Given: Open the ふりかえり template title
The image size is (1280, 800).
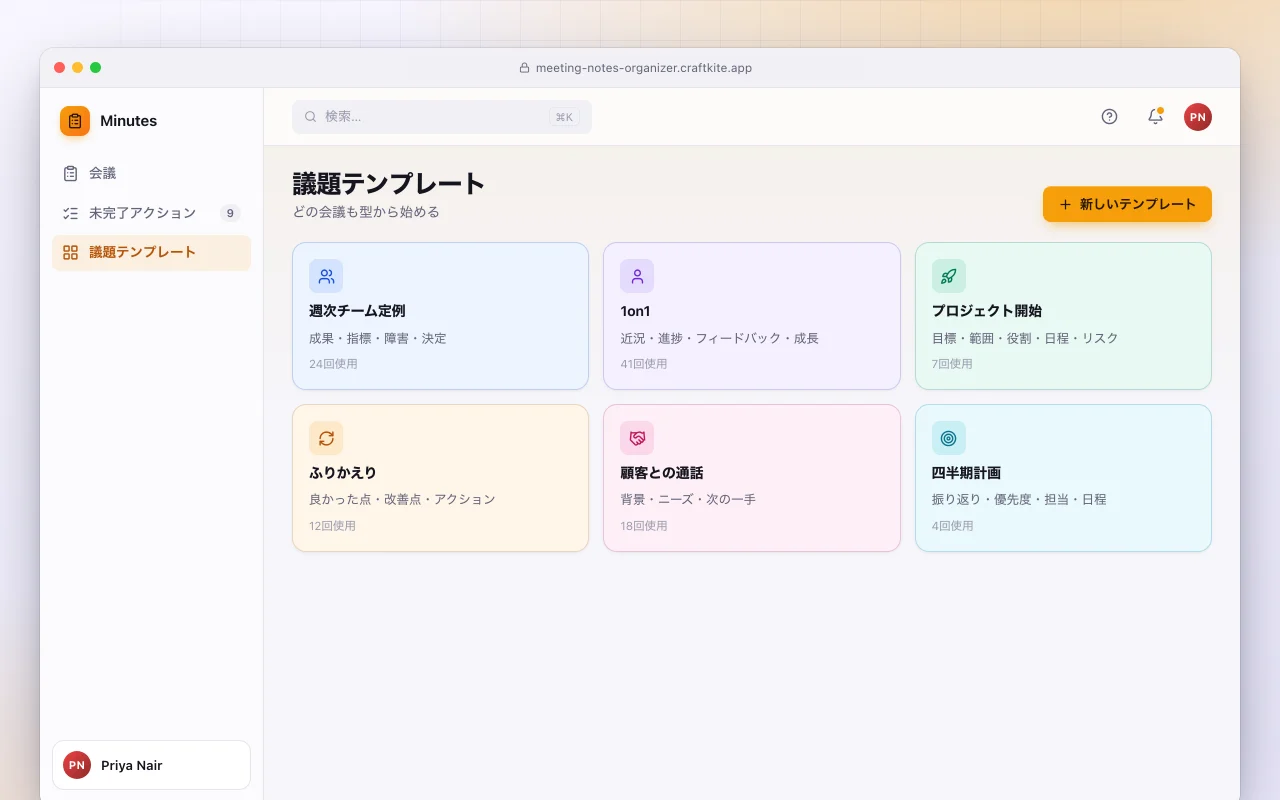Looking at the screenshot, I should pos(343,473).
